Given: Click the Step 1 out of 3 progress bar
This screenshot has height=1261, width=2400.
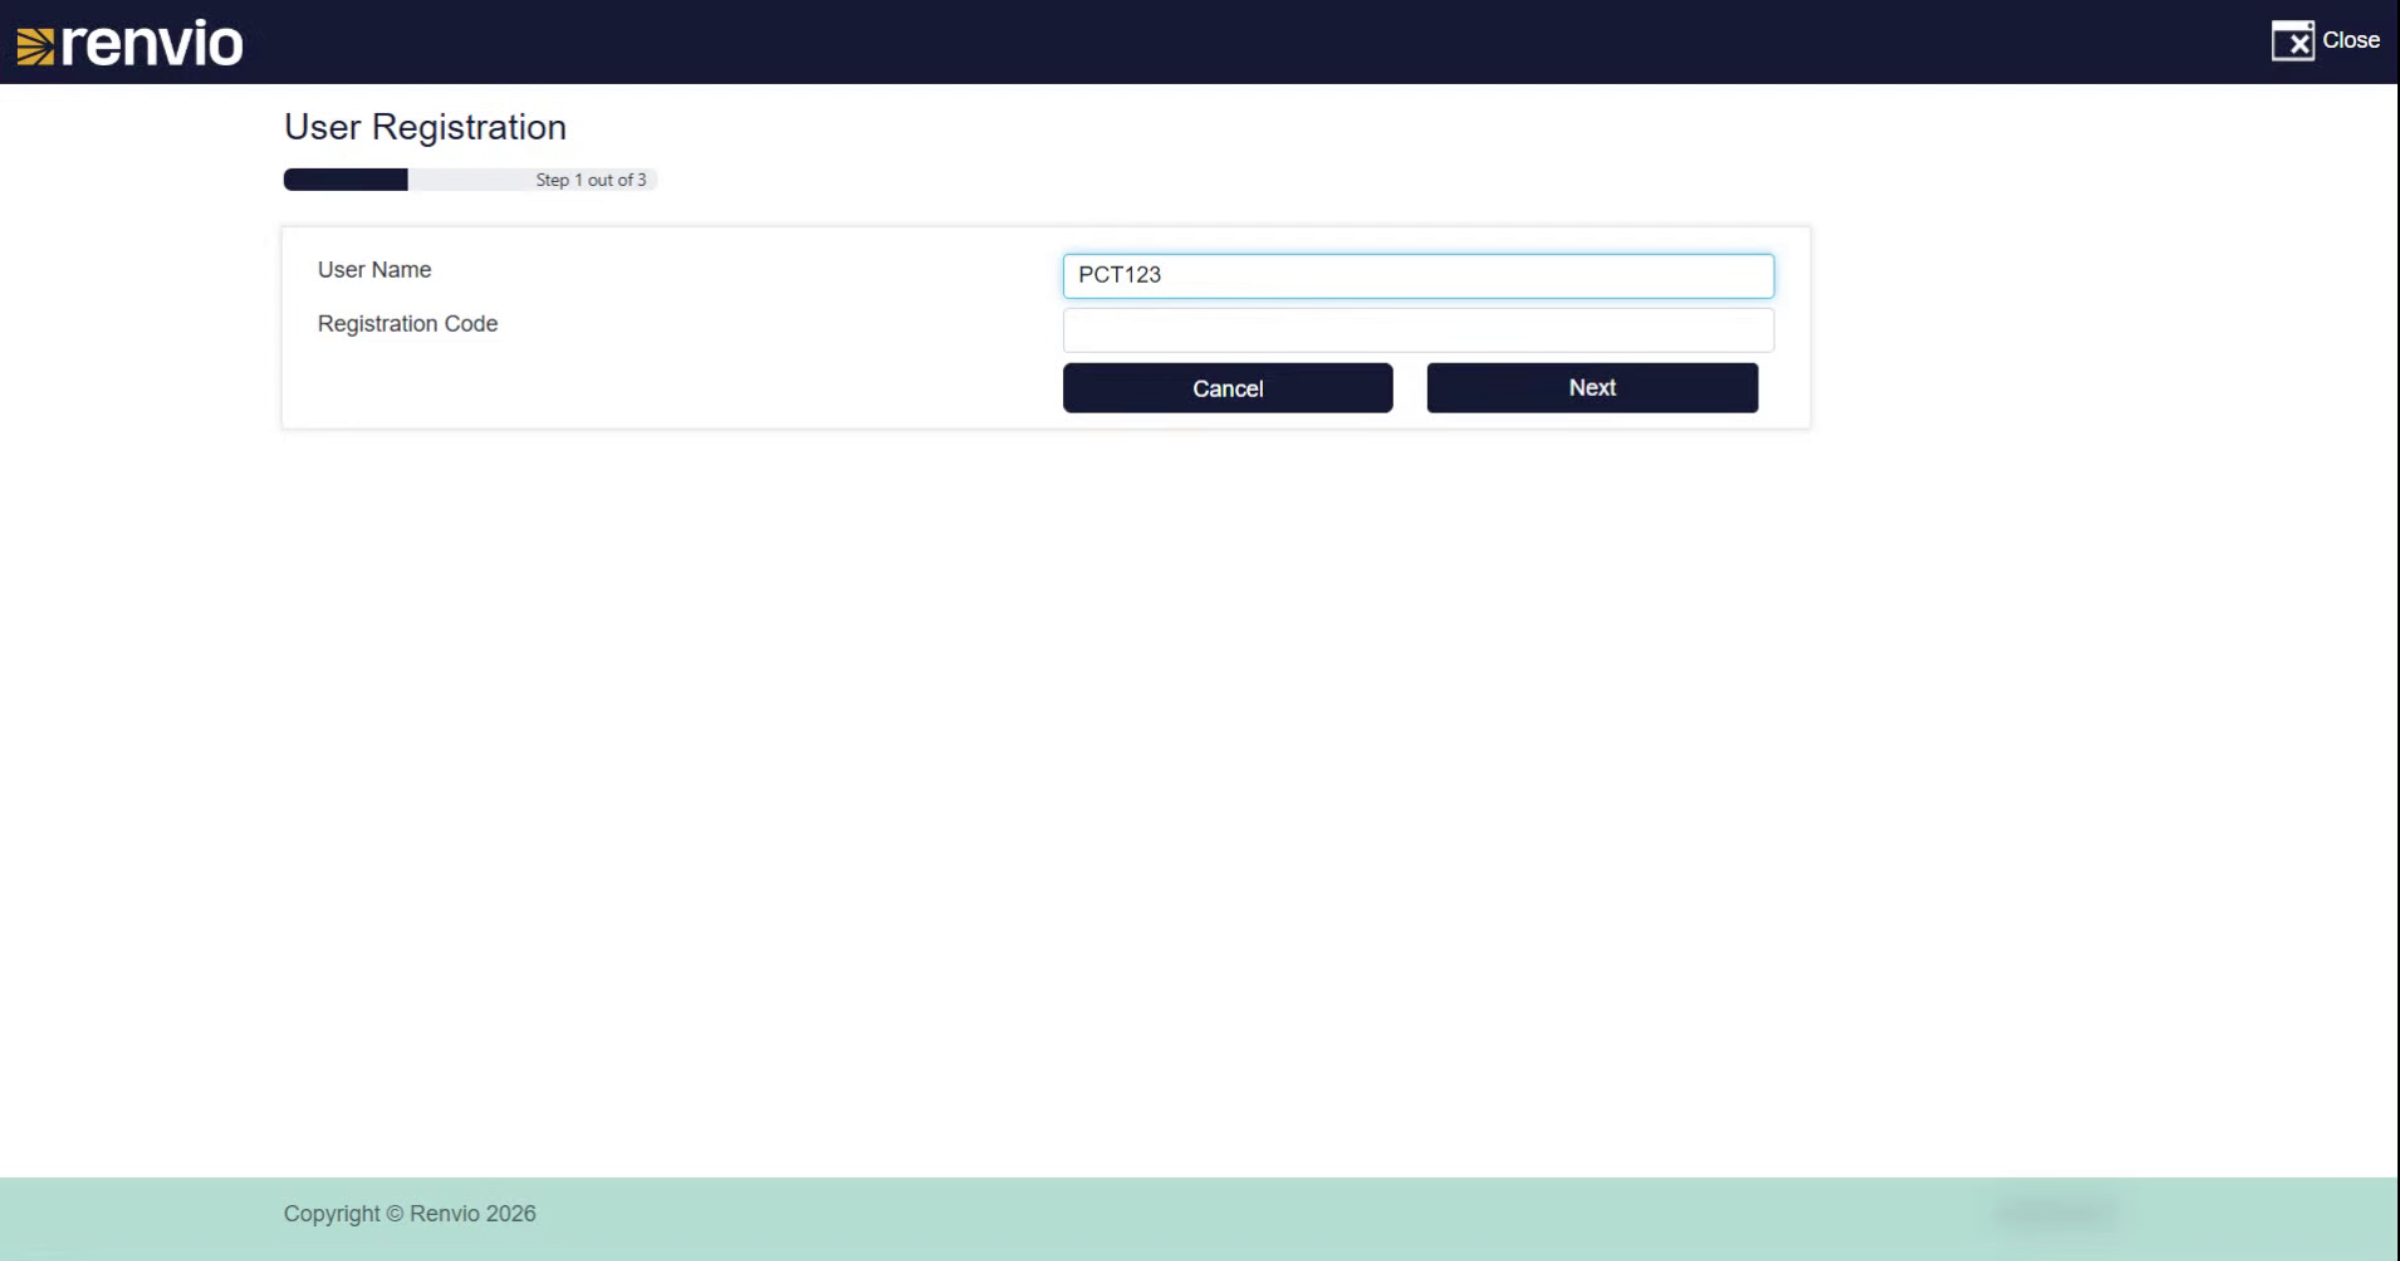Looking at the screenshot, I should (x=470, y=180).
